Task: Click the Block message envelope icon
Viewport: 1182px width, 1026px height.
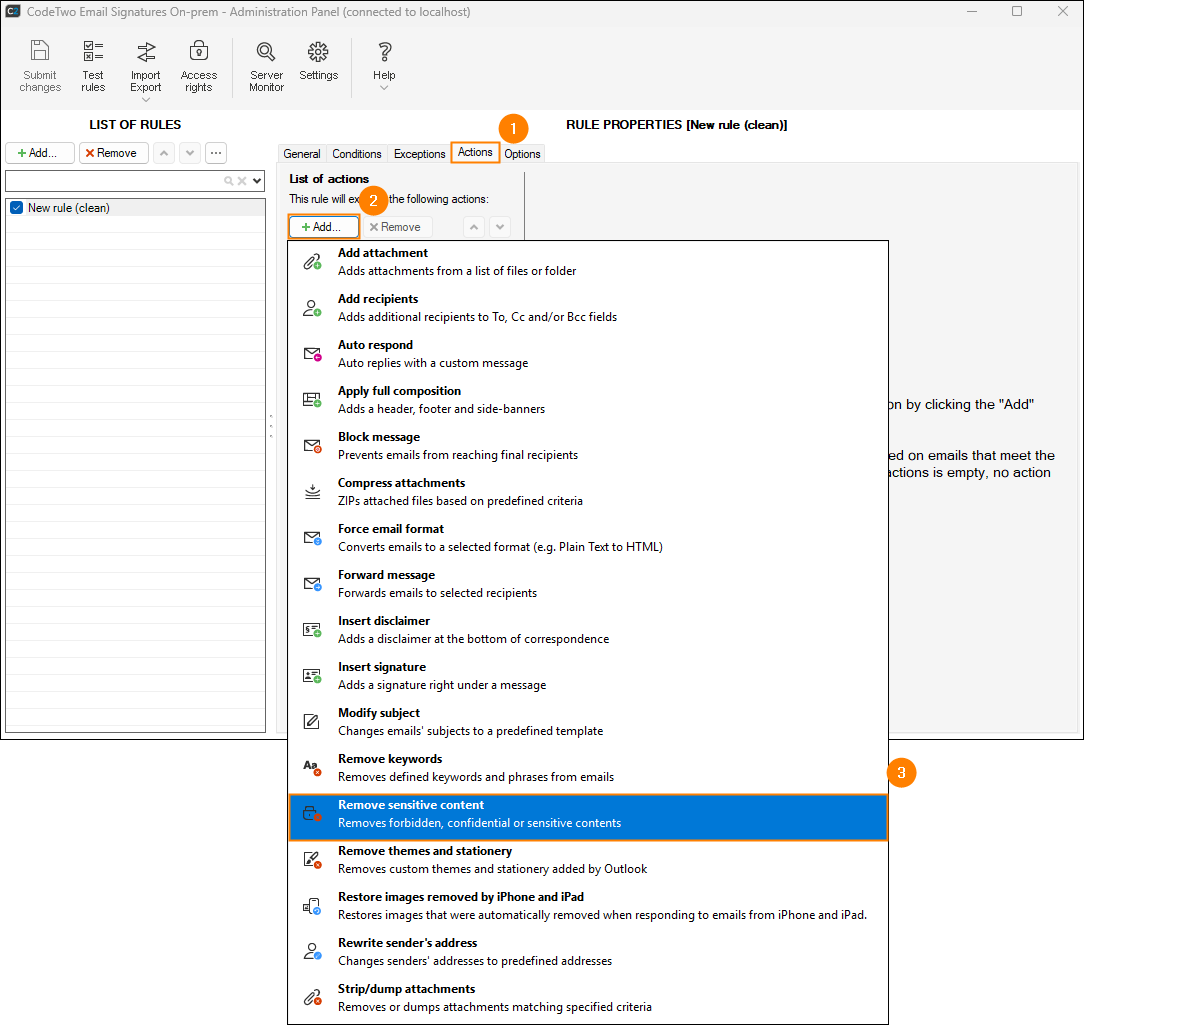Action: (x=312, y=446)
